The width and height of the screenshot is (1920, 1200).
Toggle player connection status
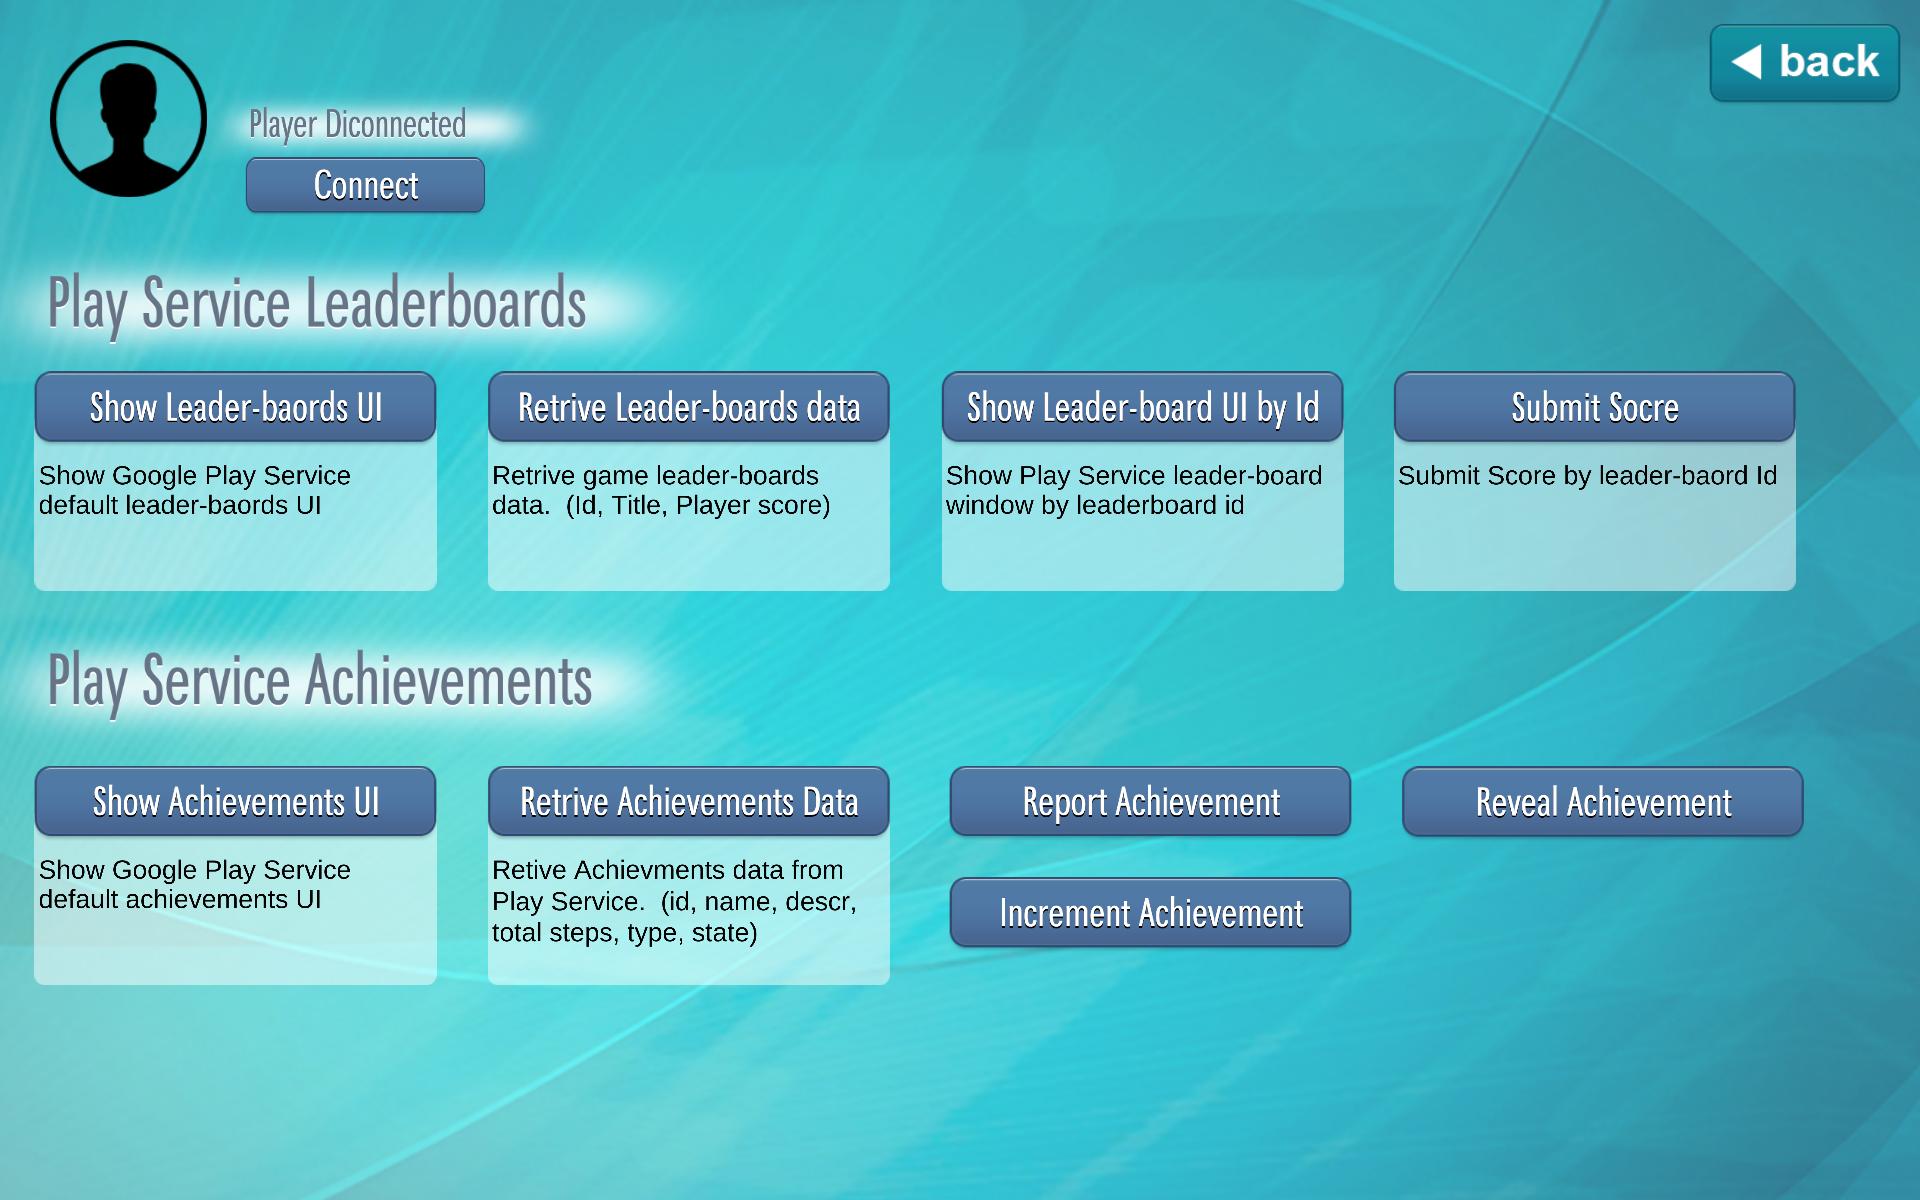[366, 184]
